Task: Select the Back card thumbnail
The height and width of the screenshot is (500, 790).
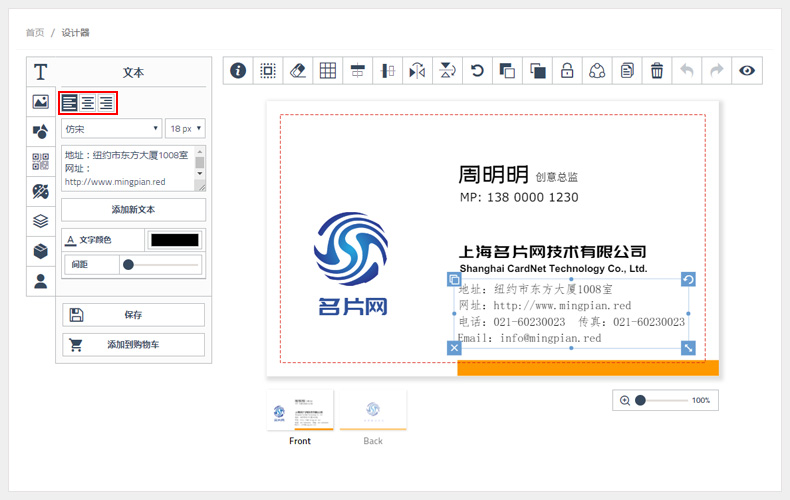Action: point(373,410)
